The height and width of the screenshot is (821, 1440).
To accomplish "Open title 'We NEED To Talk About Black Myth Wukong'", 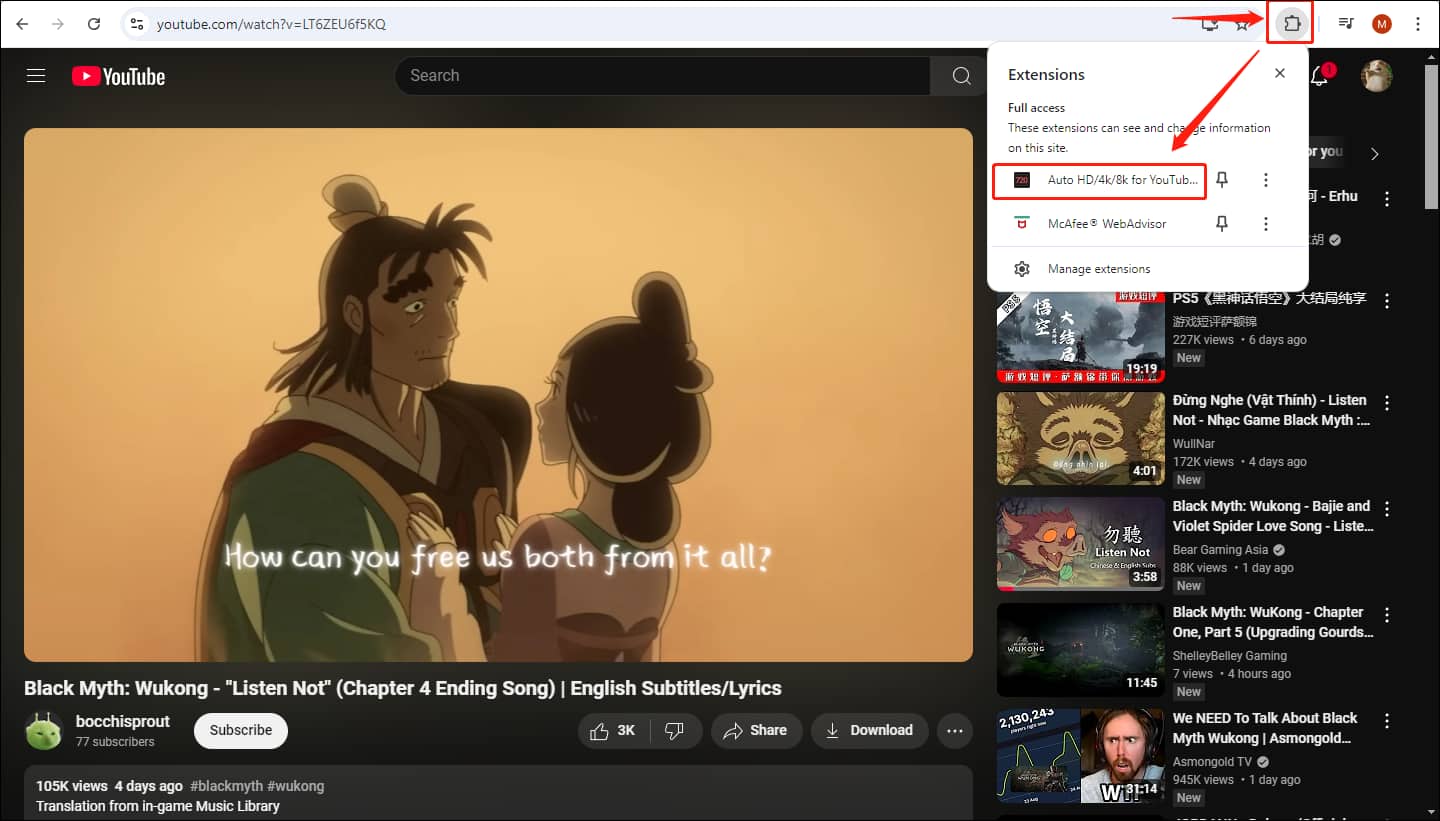I will click(x=1265, y=728).
